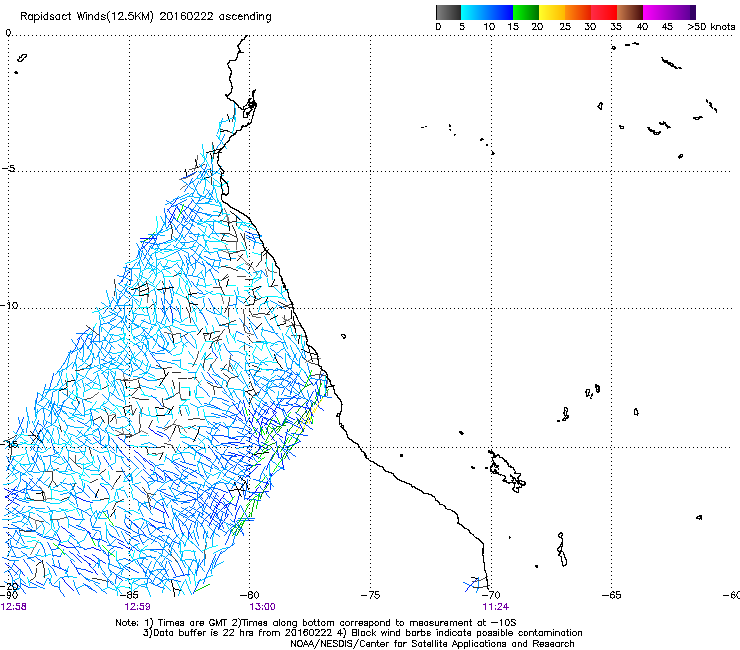Image resolution: width=740 pixels, height=650 pixels.
Task: Click the longitude label '-85'
Action: pyautogui.click(x=129, y=595)
